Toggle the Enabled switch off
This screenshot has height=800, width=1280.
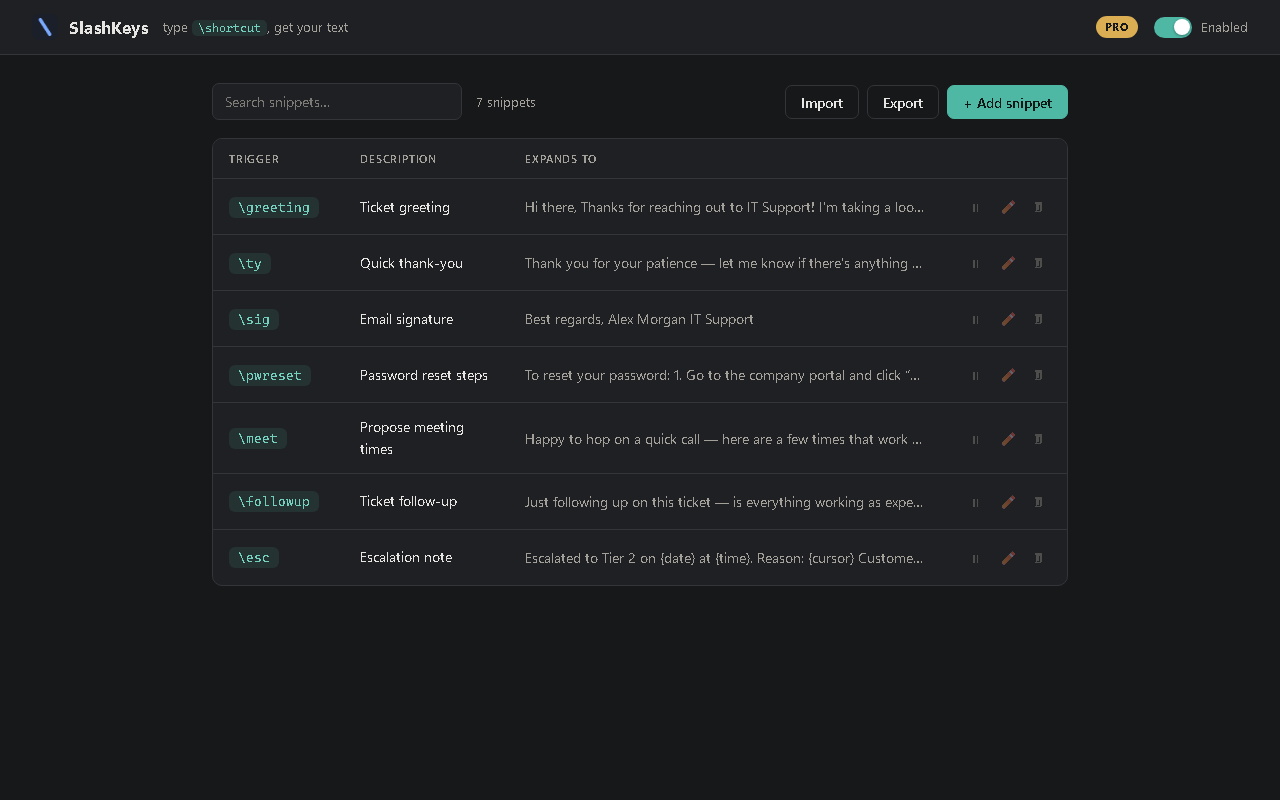[1173, 27]
